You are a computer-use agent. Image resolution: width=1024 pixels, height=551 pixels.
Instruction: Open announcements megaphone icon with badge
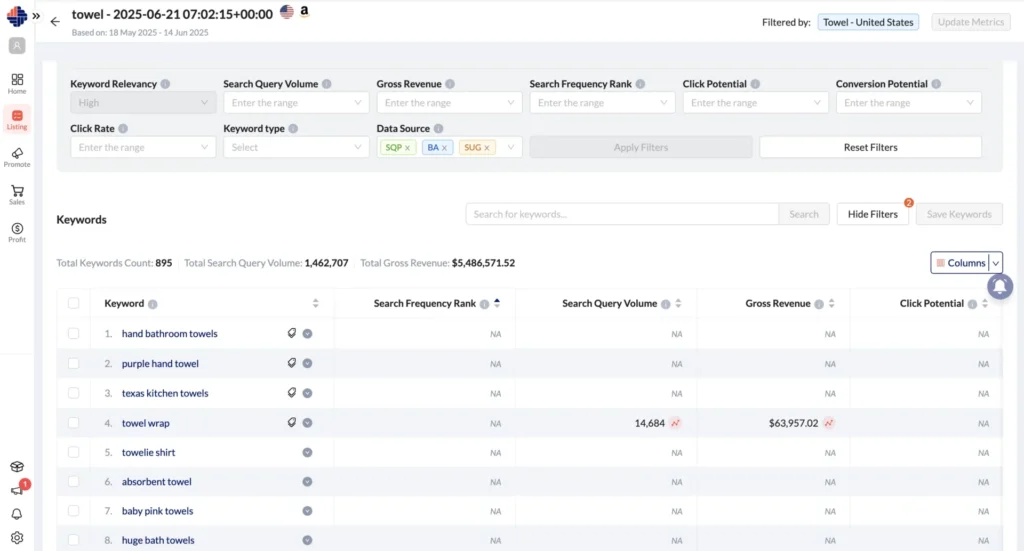click(x=18, y=489)
